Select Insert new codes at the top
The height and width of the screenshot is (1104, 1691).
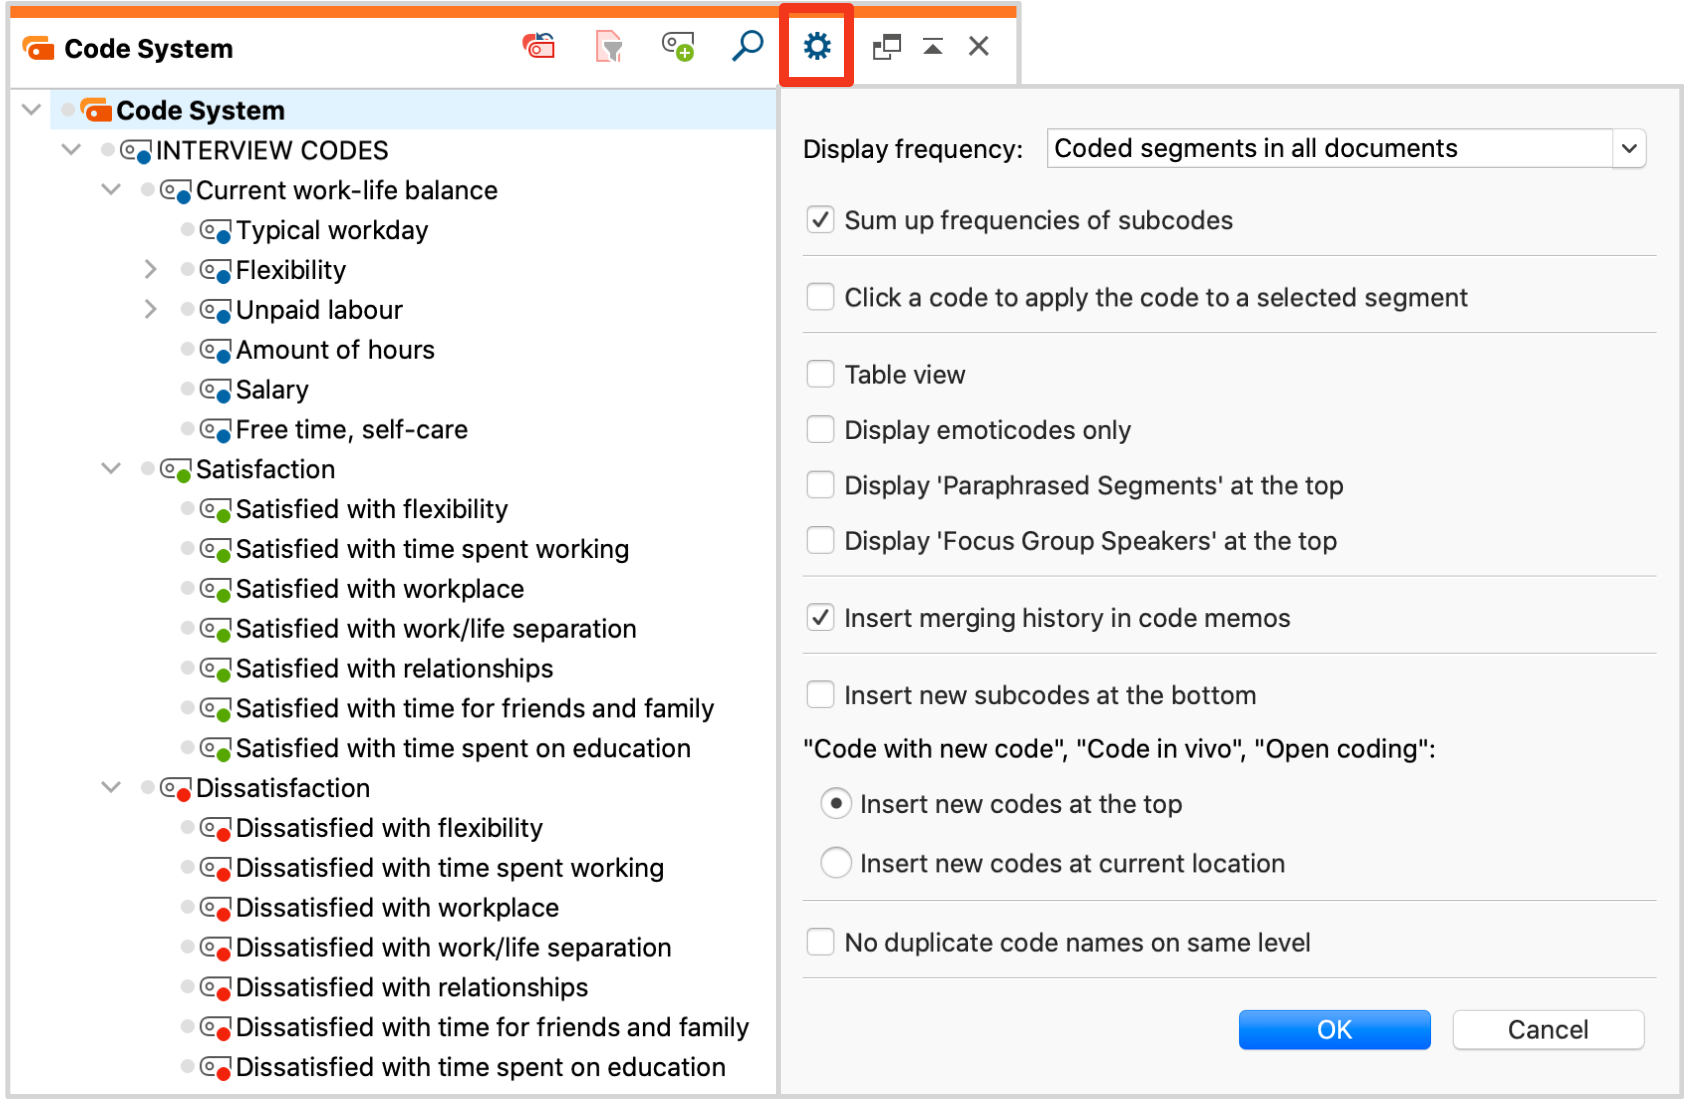836,804
